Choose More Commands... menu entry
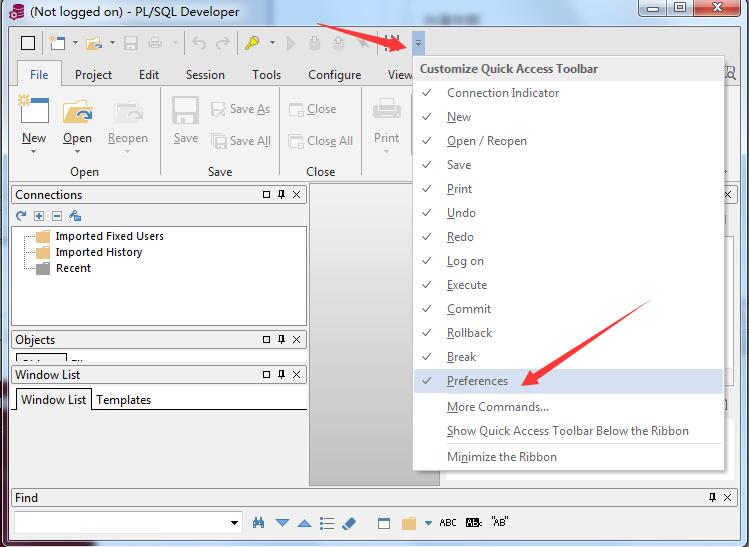Viewport: 749px width, 547px height. point(497,407)
